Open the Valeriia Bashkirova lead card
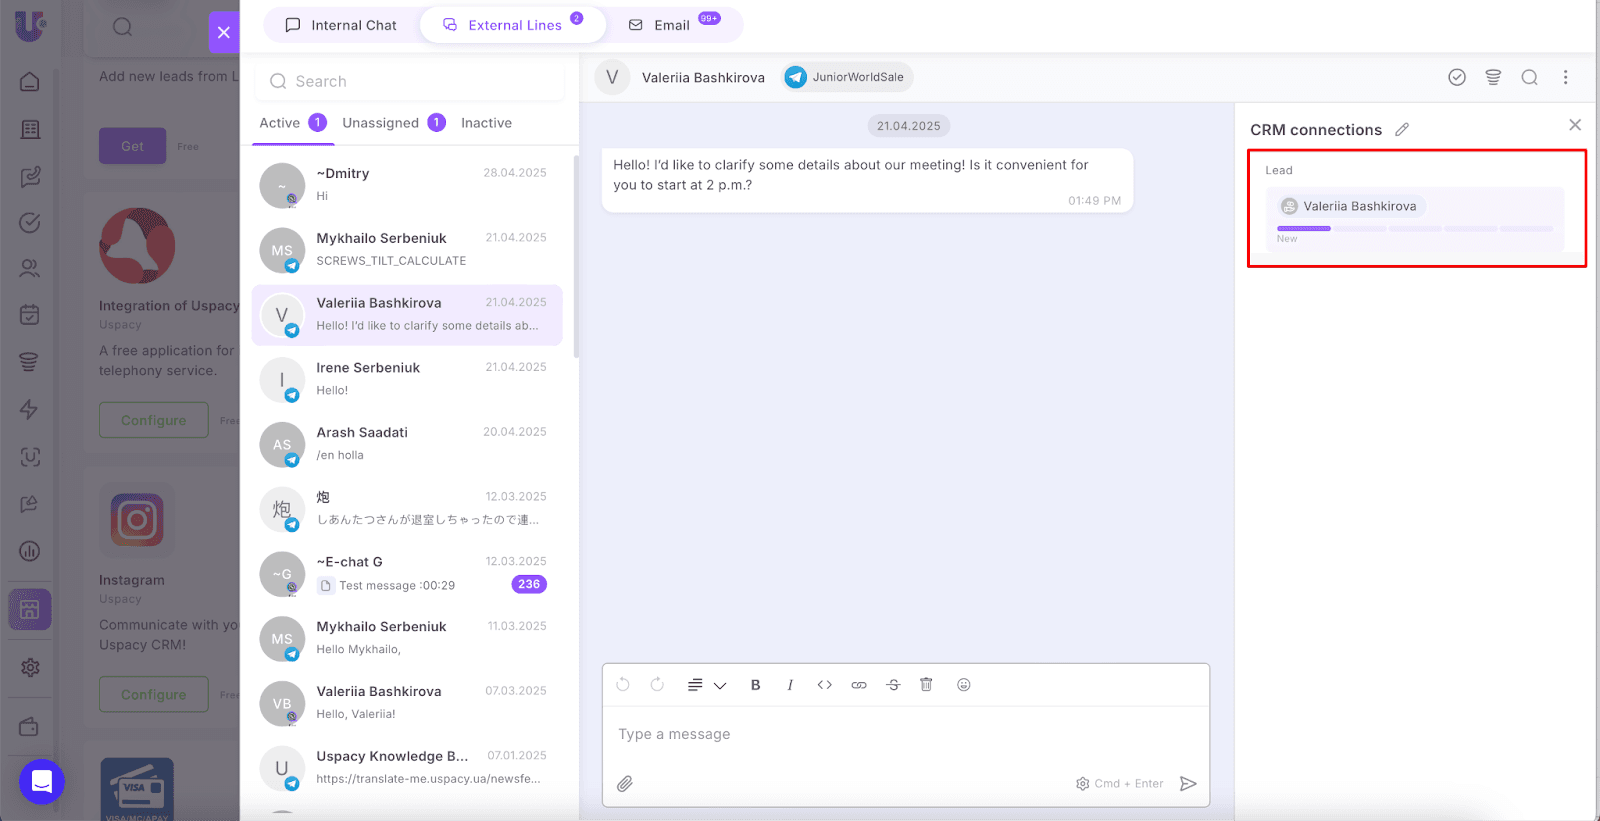Screen dimensions: 1600x821 tap(1358, 206)
